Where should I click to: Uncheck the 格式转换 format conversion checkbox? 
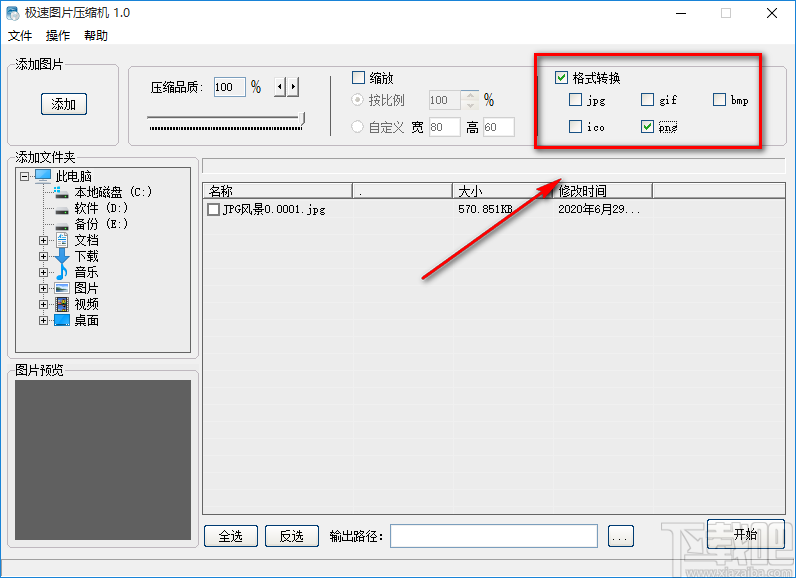[x=561, y=78]
